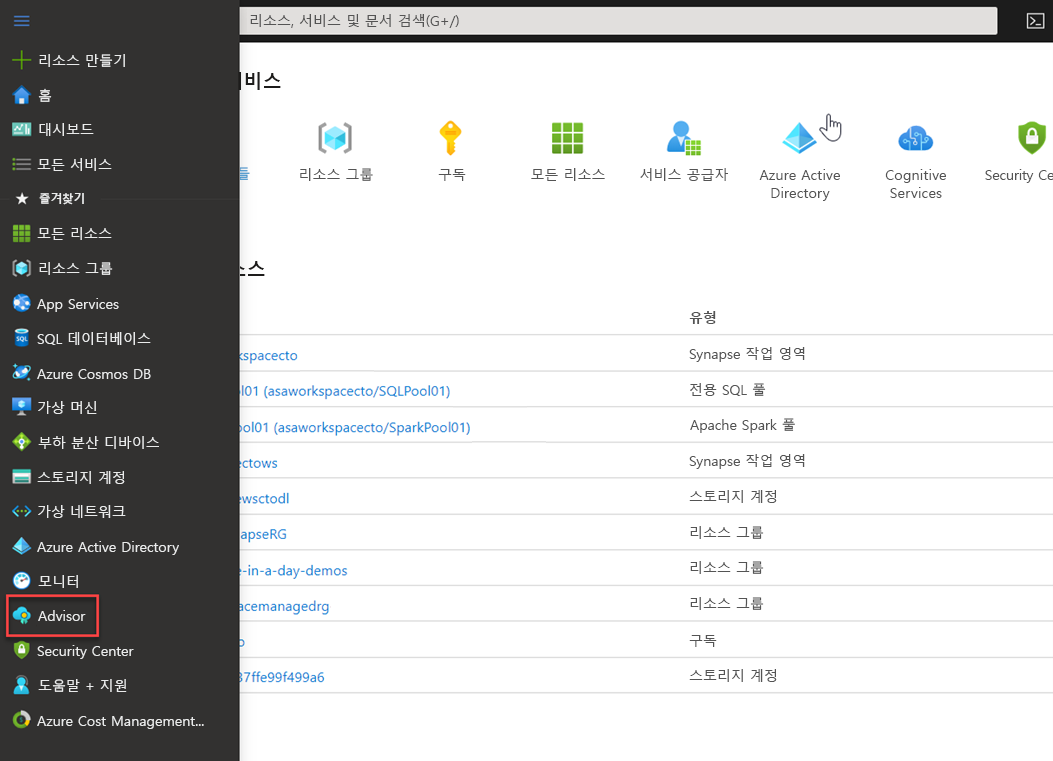Click the Help + support person icon
The image size is (1053, 761).
click(21, 685)
